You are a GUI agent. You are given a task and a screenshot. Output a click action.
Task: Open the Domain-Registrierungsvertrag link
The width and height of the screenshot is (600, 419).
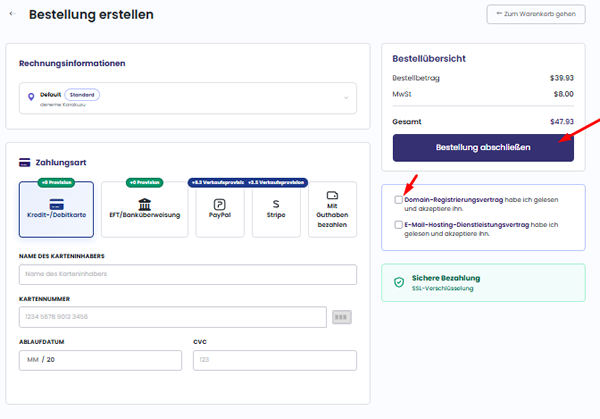[x=454, y=200]
